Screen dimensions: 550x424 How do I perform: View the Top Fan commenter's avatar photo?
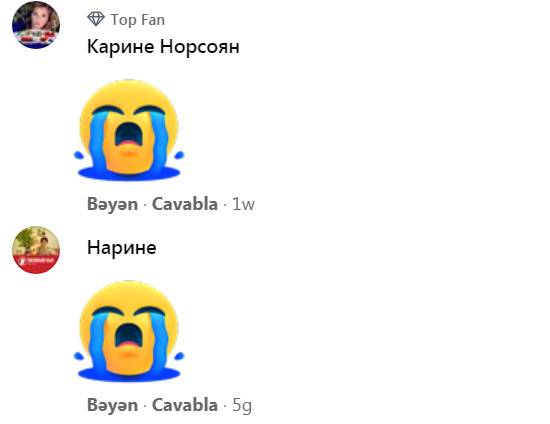coord(36,25)
